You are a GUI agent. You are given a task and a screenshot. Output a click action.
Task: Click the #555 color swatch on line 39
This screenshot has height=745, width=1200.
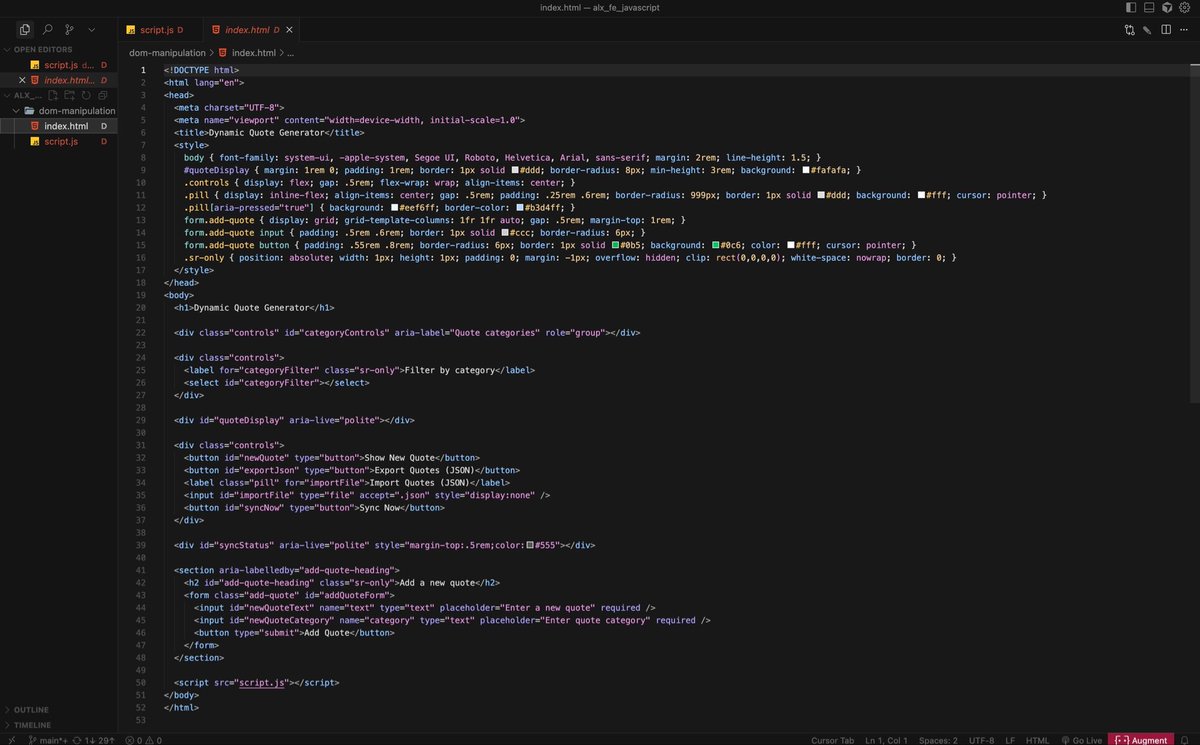(x=530, y=545)
